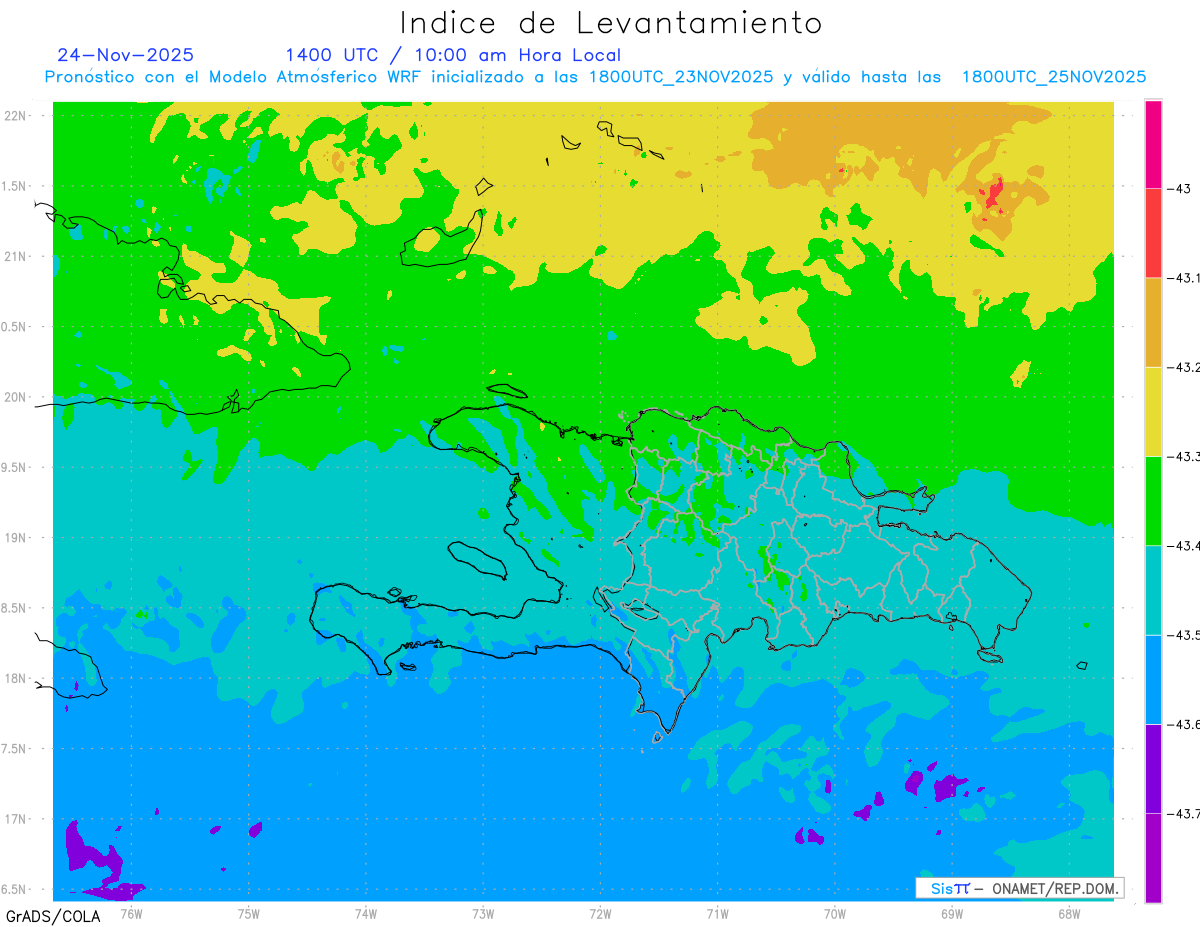Click the '-43.1' color bar value
Image resolution: width=1200 pixels, height=927 pixels.
pos(1183,278)
